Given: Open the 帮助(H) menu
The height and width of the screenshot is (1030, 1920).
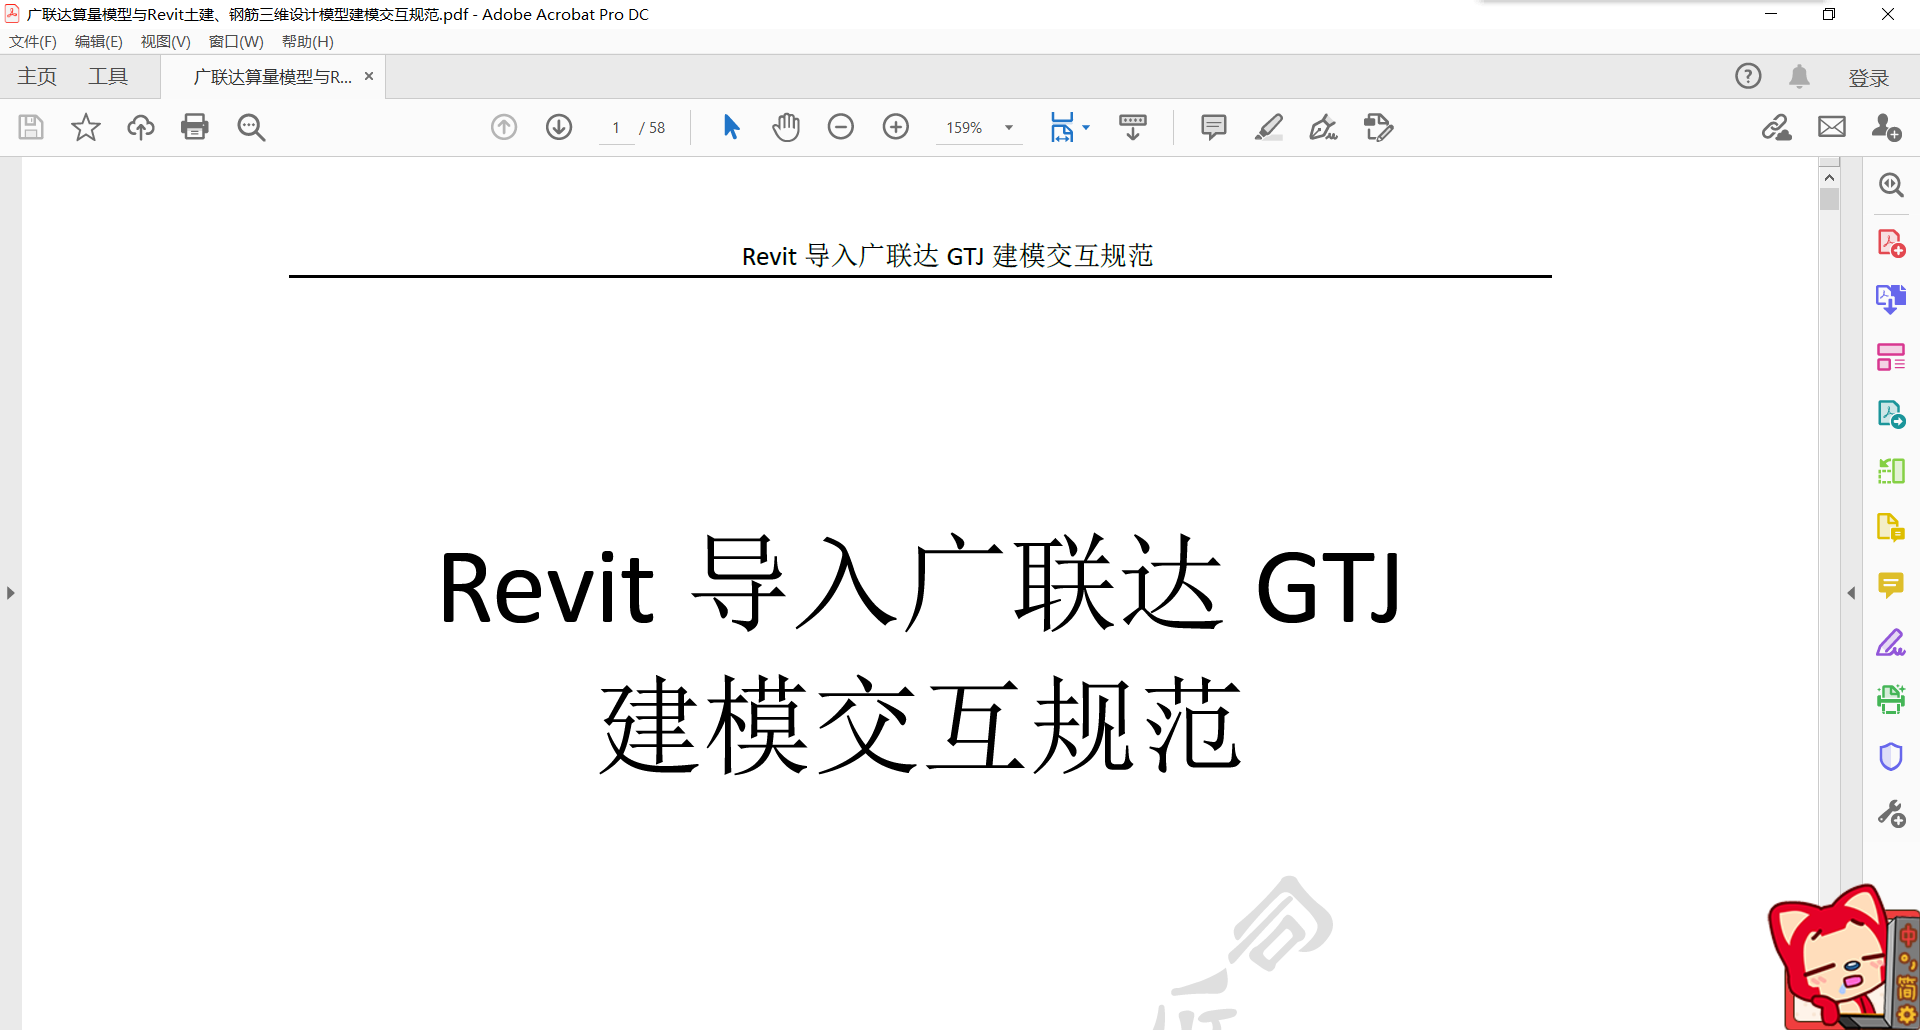Looking at the screenshot, I should [307, 41].
